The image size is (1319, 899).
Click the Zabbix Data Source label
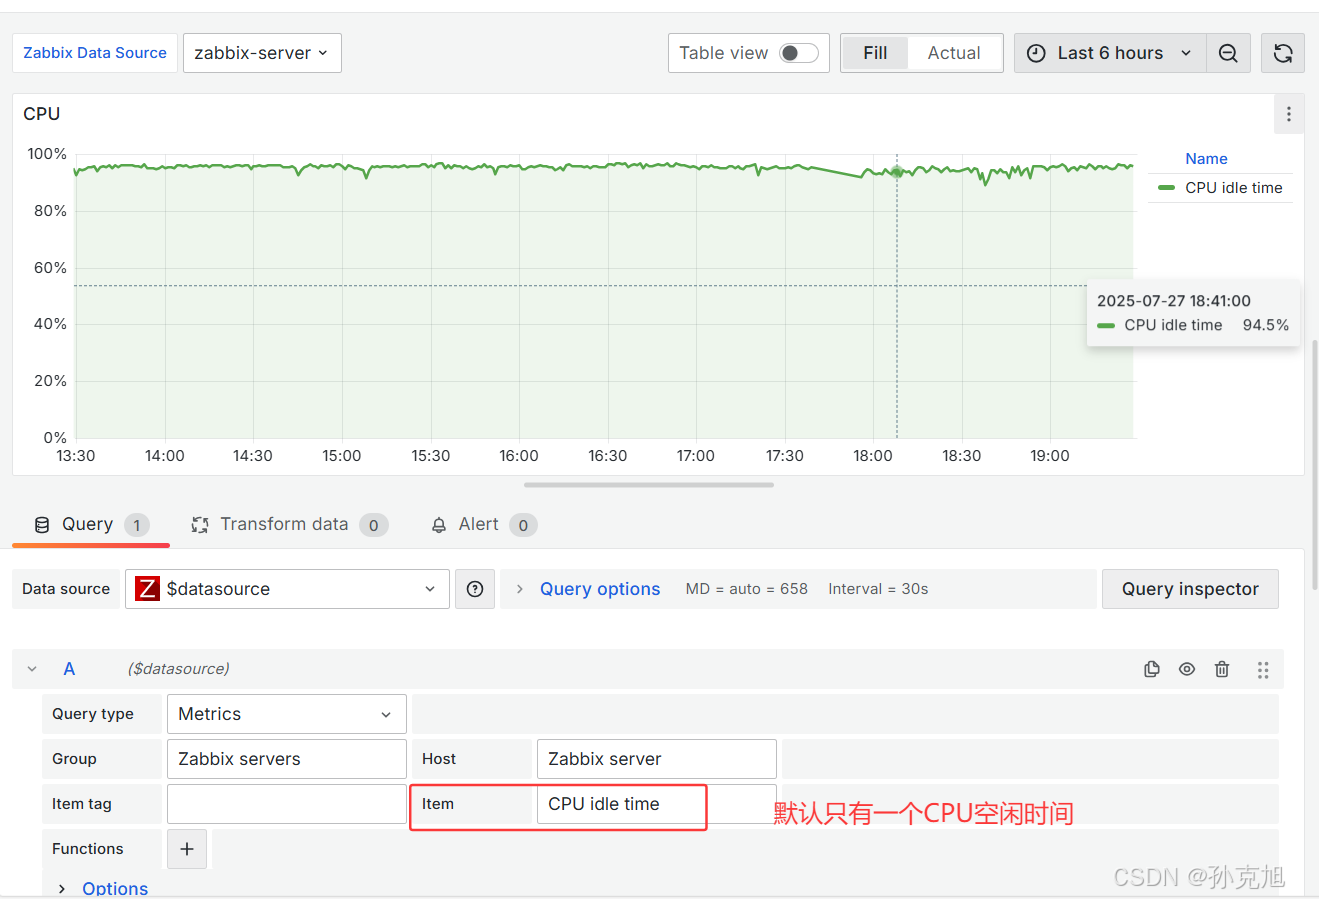pyautogui.click(x=95, y=53)
